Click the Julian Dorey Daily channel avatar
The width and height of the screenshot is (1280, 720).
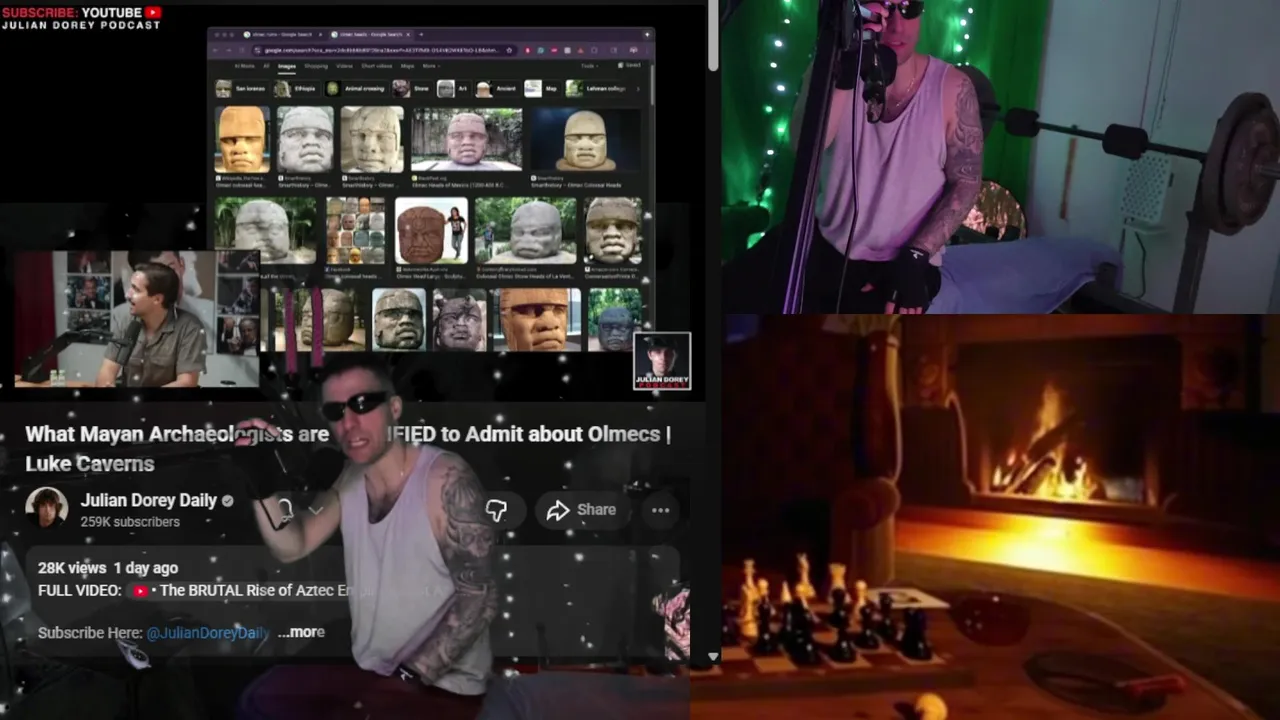tap(46, 508)
